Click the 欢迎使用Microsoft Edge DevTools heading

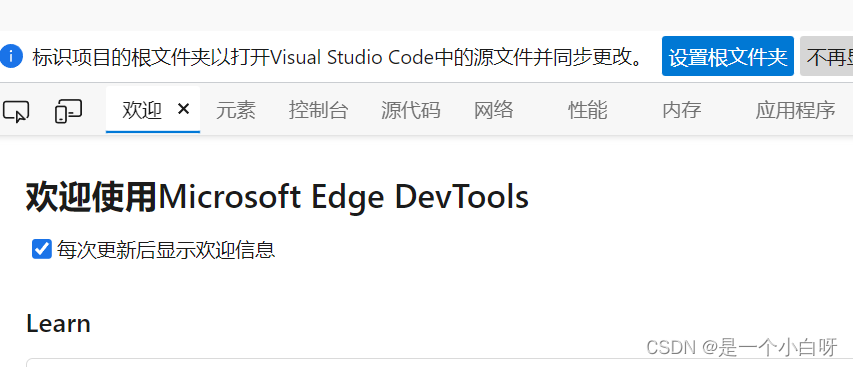[277, 197]
